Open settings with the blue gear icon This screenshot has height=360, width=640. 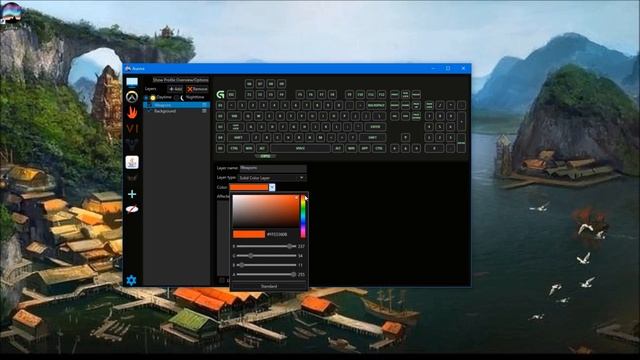pyautogui.click(x=131, y=280)
